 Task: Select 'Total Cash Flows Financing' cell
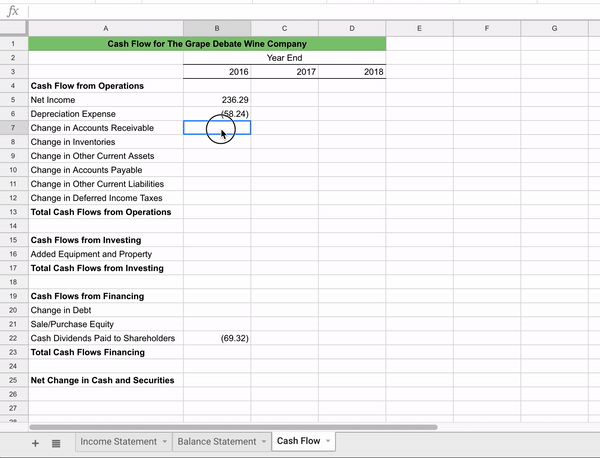click(x=106, y=352)
